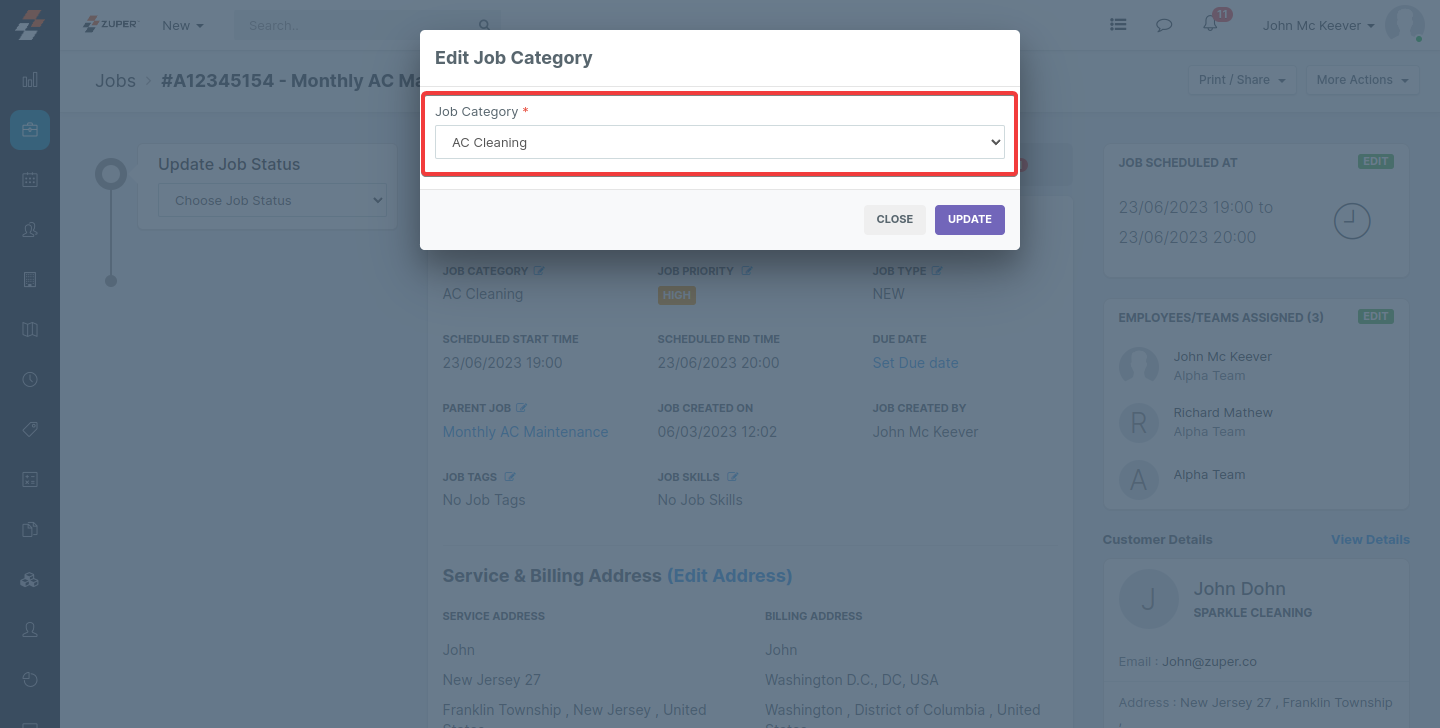Viewport: 1440px width, 728px height.
Task: Click the list view icon in header
Action: pyautogui.click(x=1119, y=25)
